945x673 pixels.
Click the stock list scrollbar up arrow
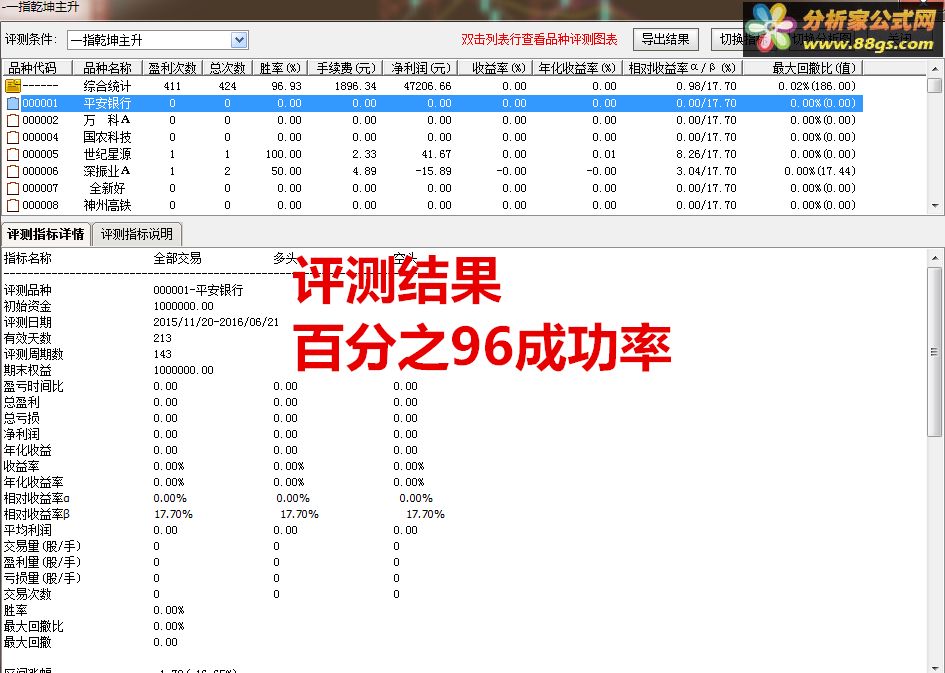point(935,69)
